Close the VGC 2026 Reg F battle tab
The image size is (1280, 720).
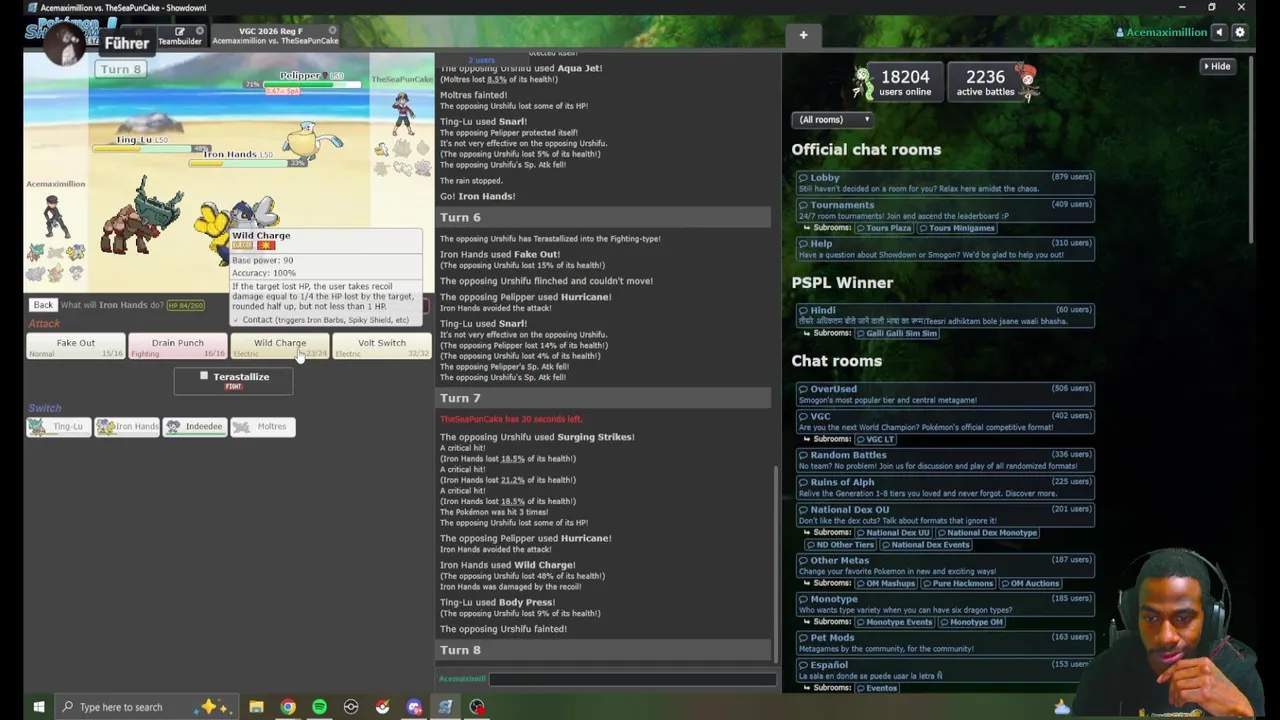pos(333,31)
